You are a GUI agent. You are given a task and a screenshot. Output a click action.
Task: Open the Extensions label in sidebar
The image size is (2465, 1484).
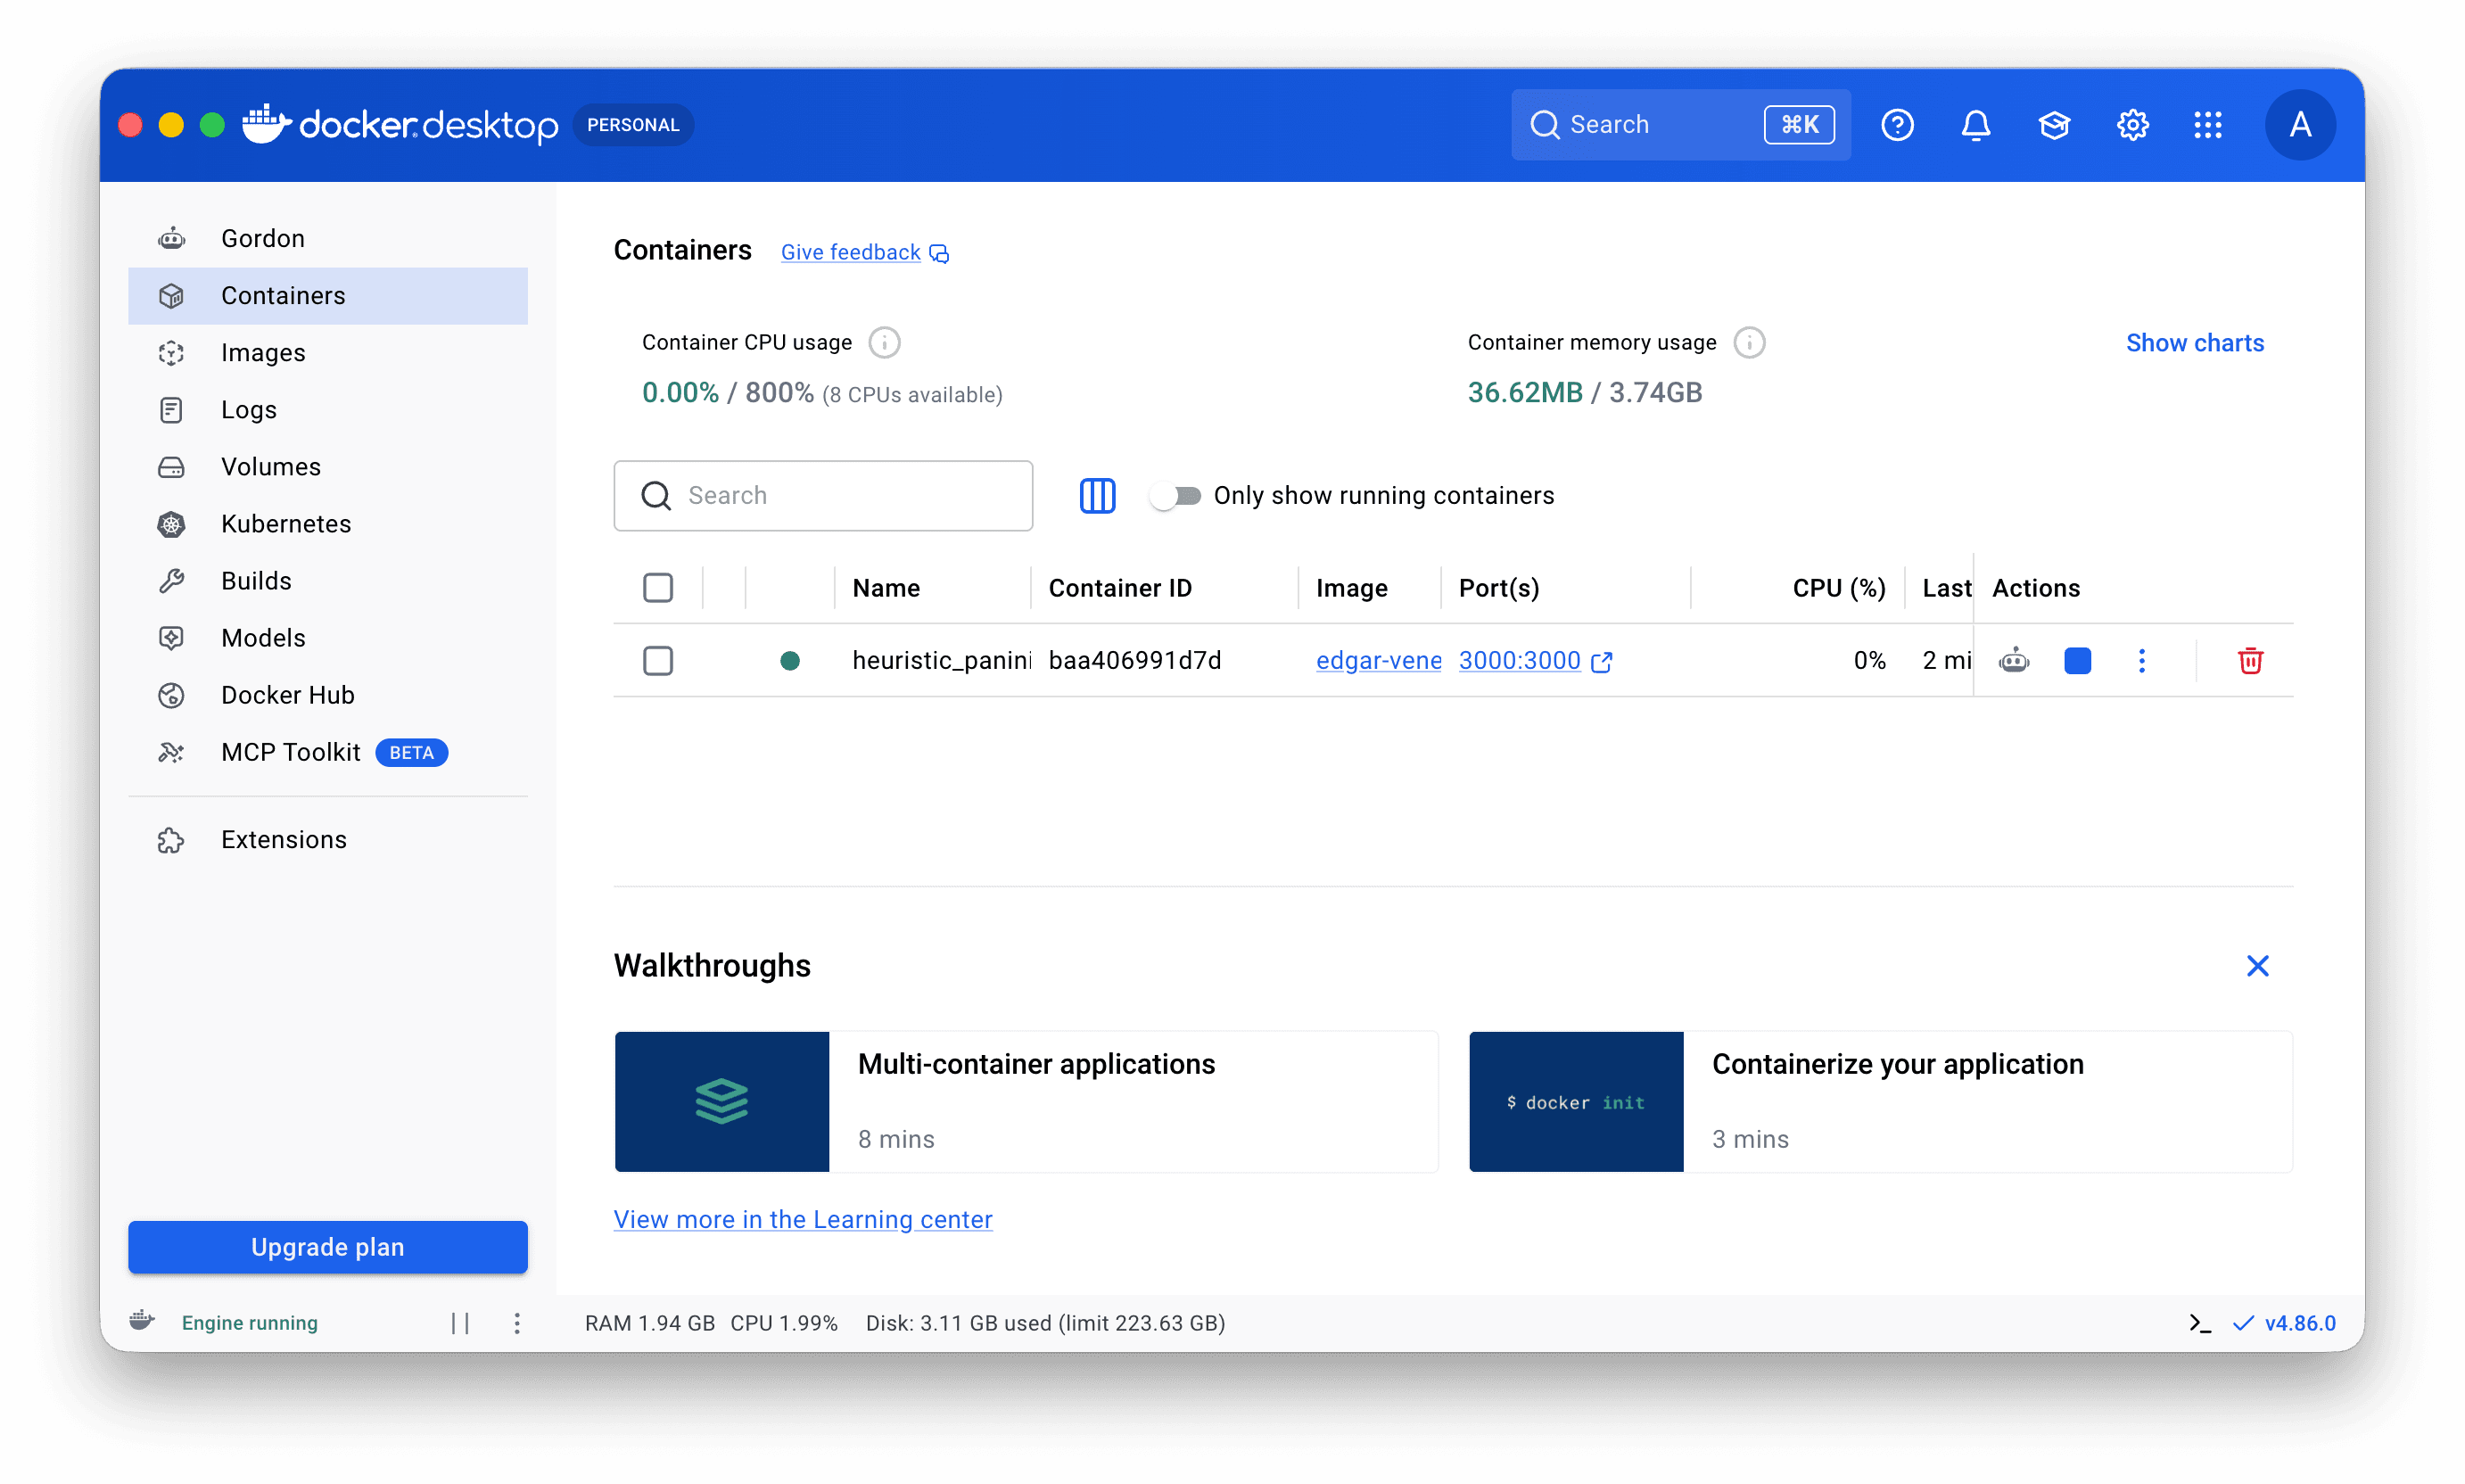284,840
